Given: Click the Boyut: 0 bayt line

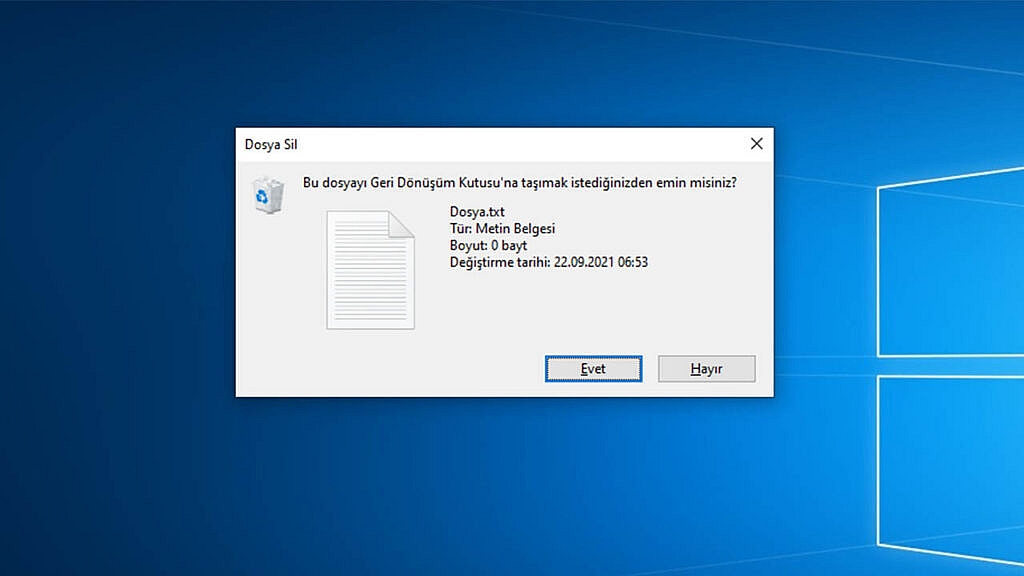Looking at the screenshot, I should [488, 245].
